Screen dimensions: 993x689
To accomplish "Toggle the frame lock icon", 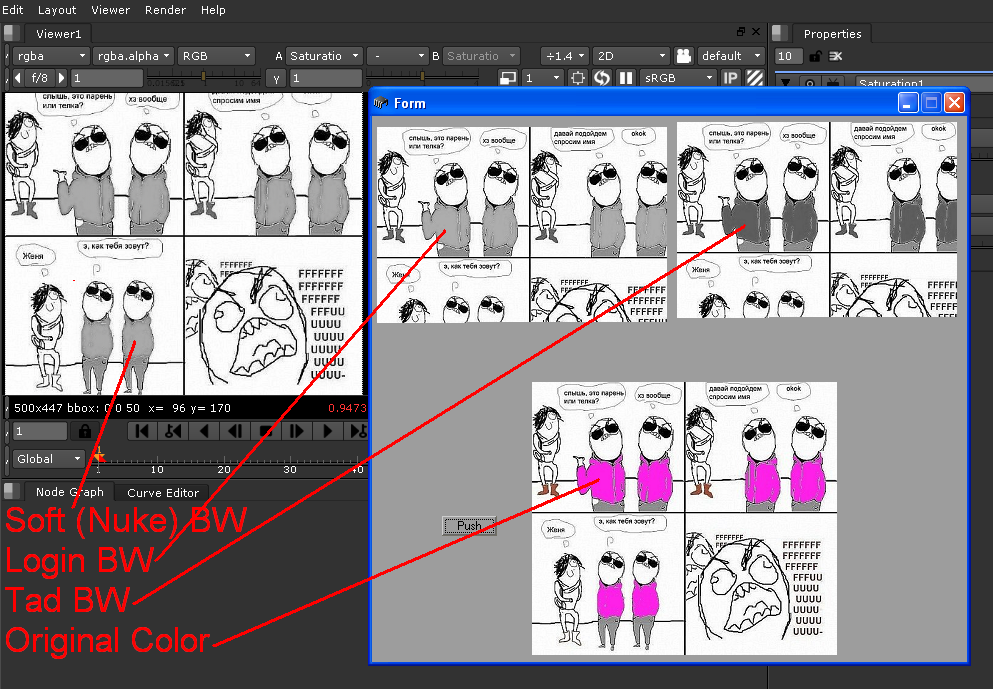I will click(x=85, y=431).
